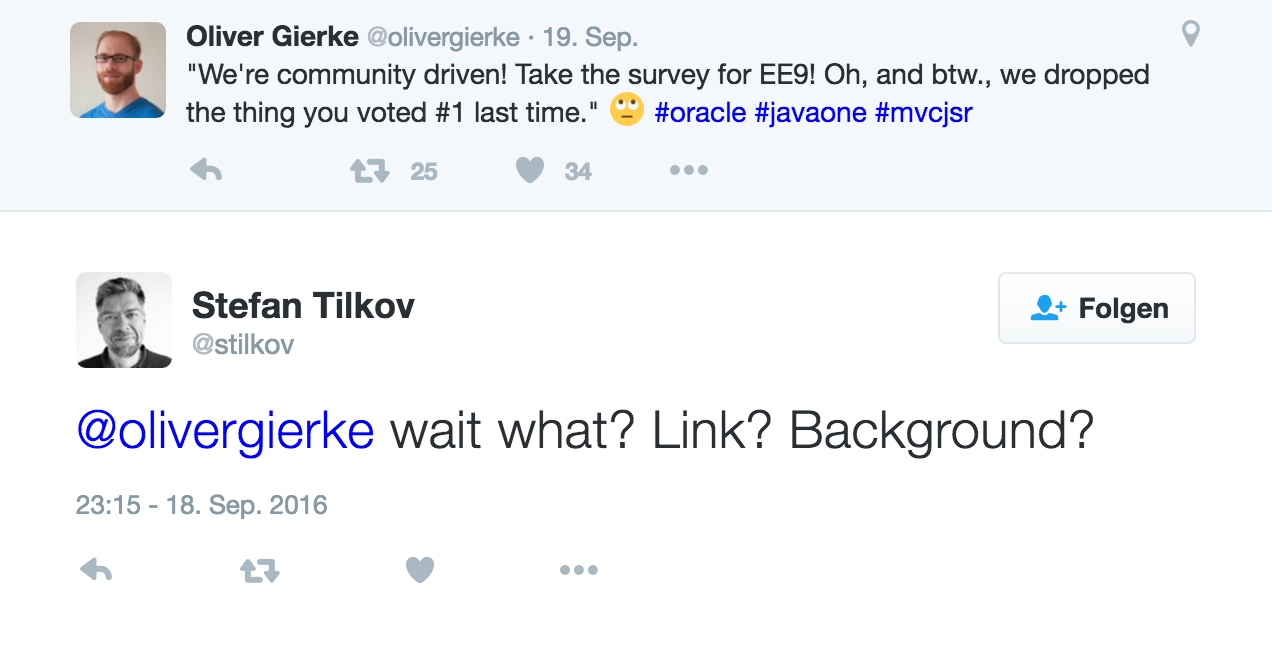Open more options on Oliver Gierke's tweet

tap(689, 171)
